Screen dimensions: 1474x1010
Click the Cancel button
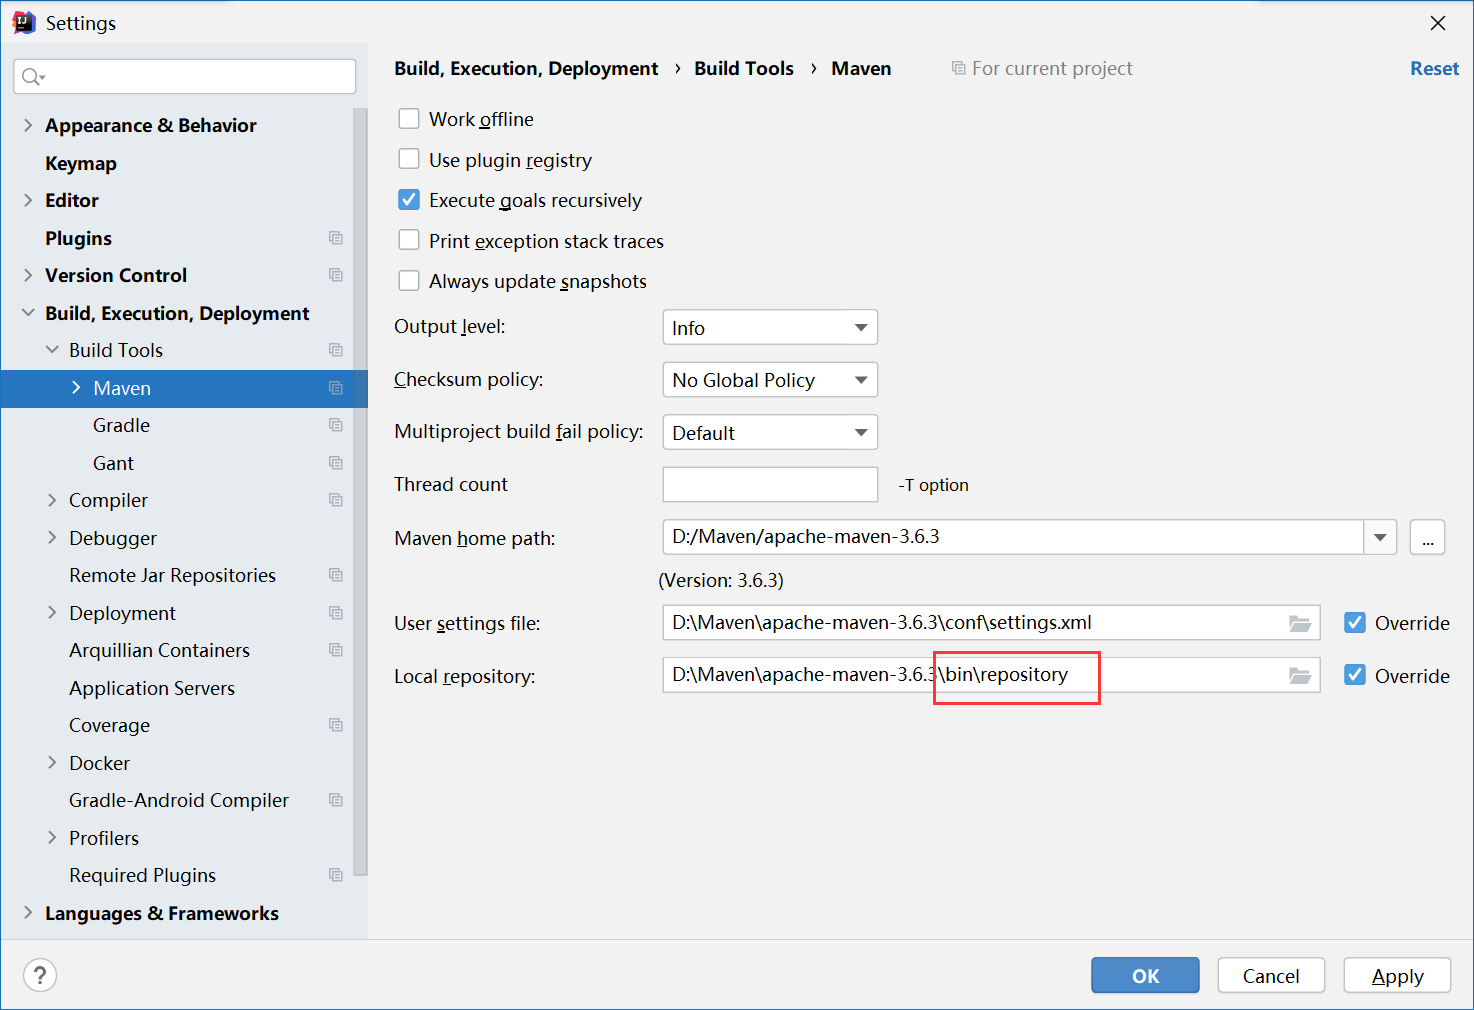tap(1271, 975)
